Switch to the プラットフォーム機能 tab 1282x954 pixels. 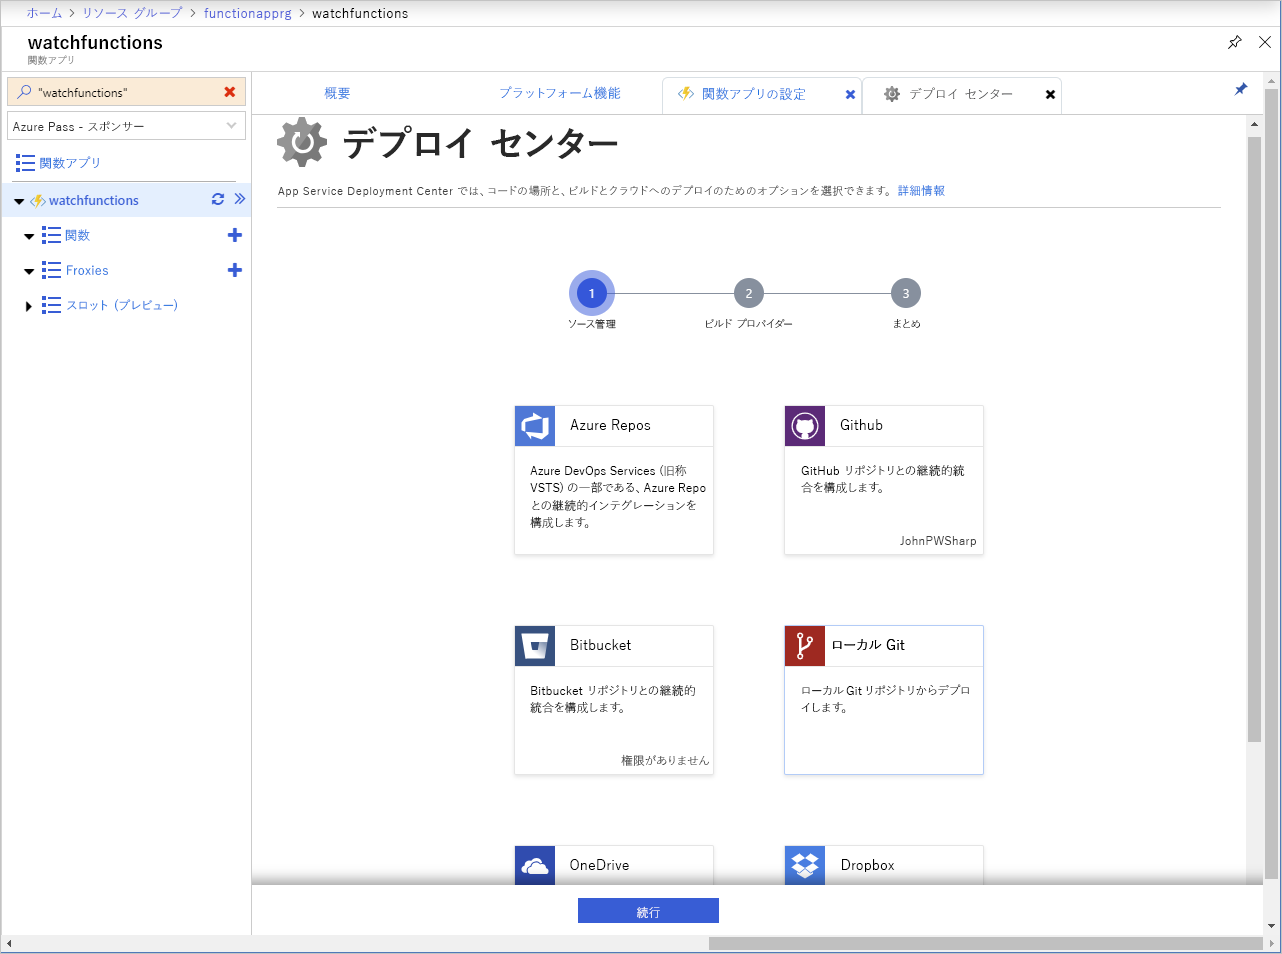tap(560, 93)
